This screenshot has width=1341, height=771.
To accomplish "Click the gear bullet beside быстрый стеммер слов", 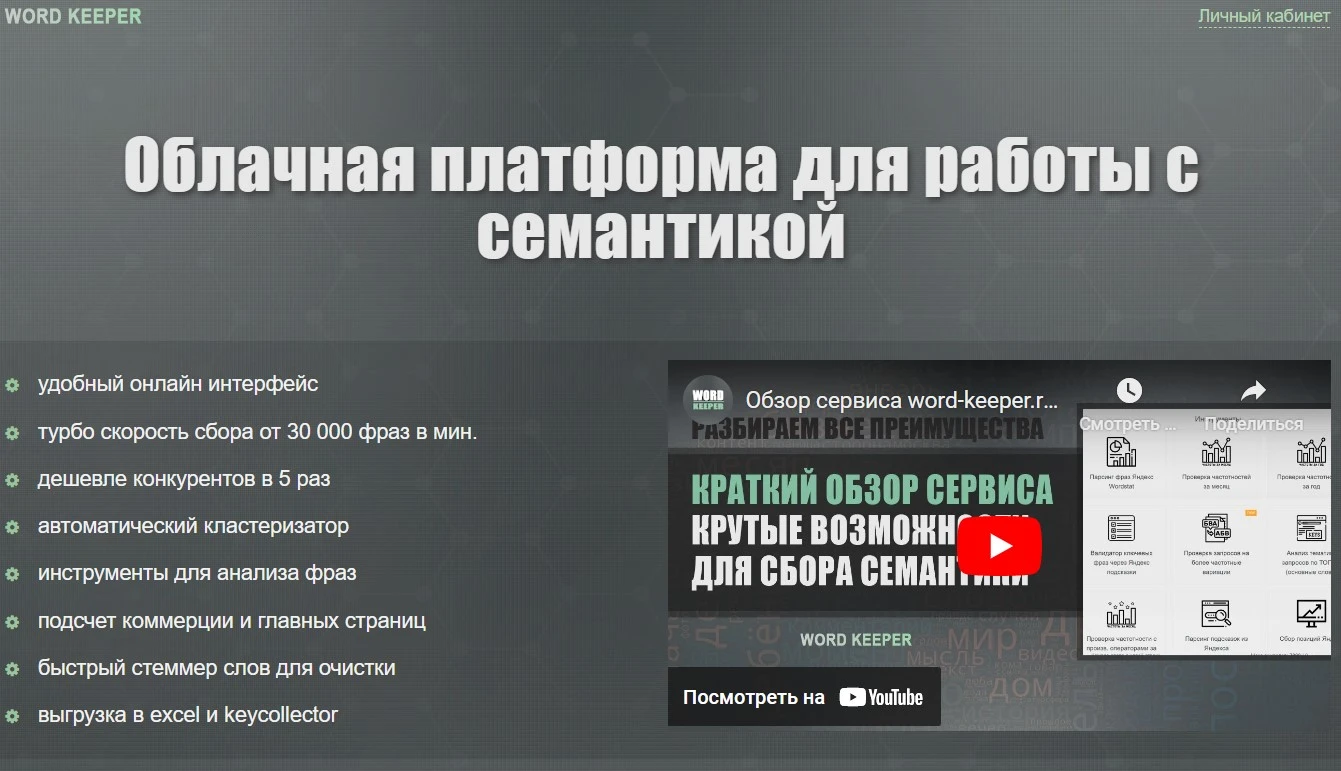I will click(12, 669).
